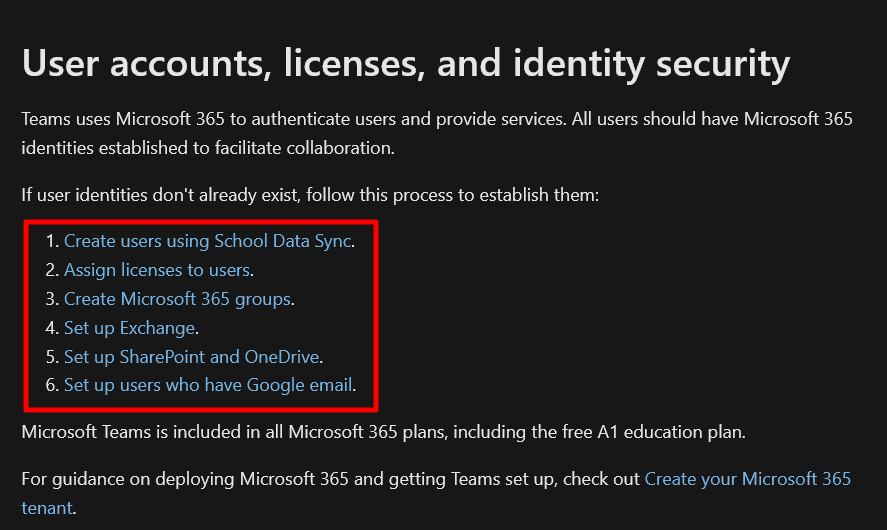Click list number 6 beside Google email
This screenshot has width=887, height=530.
52,385
